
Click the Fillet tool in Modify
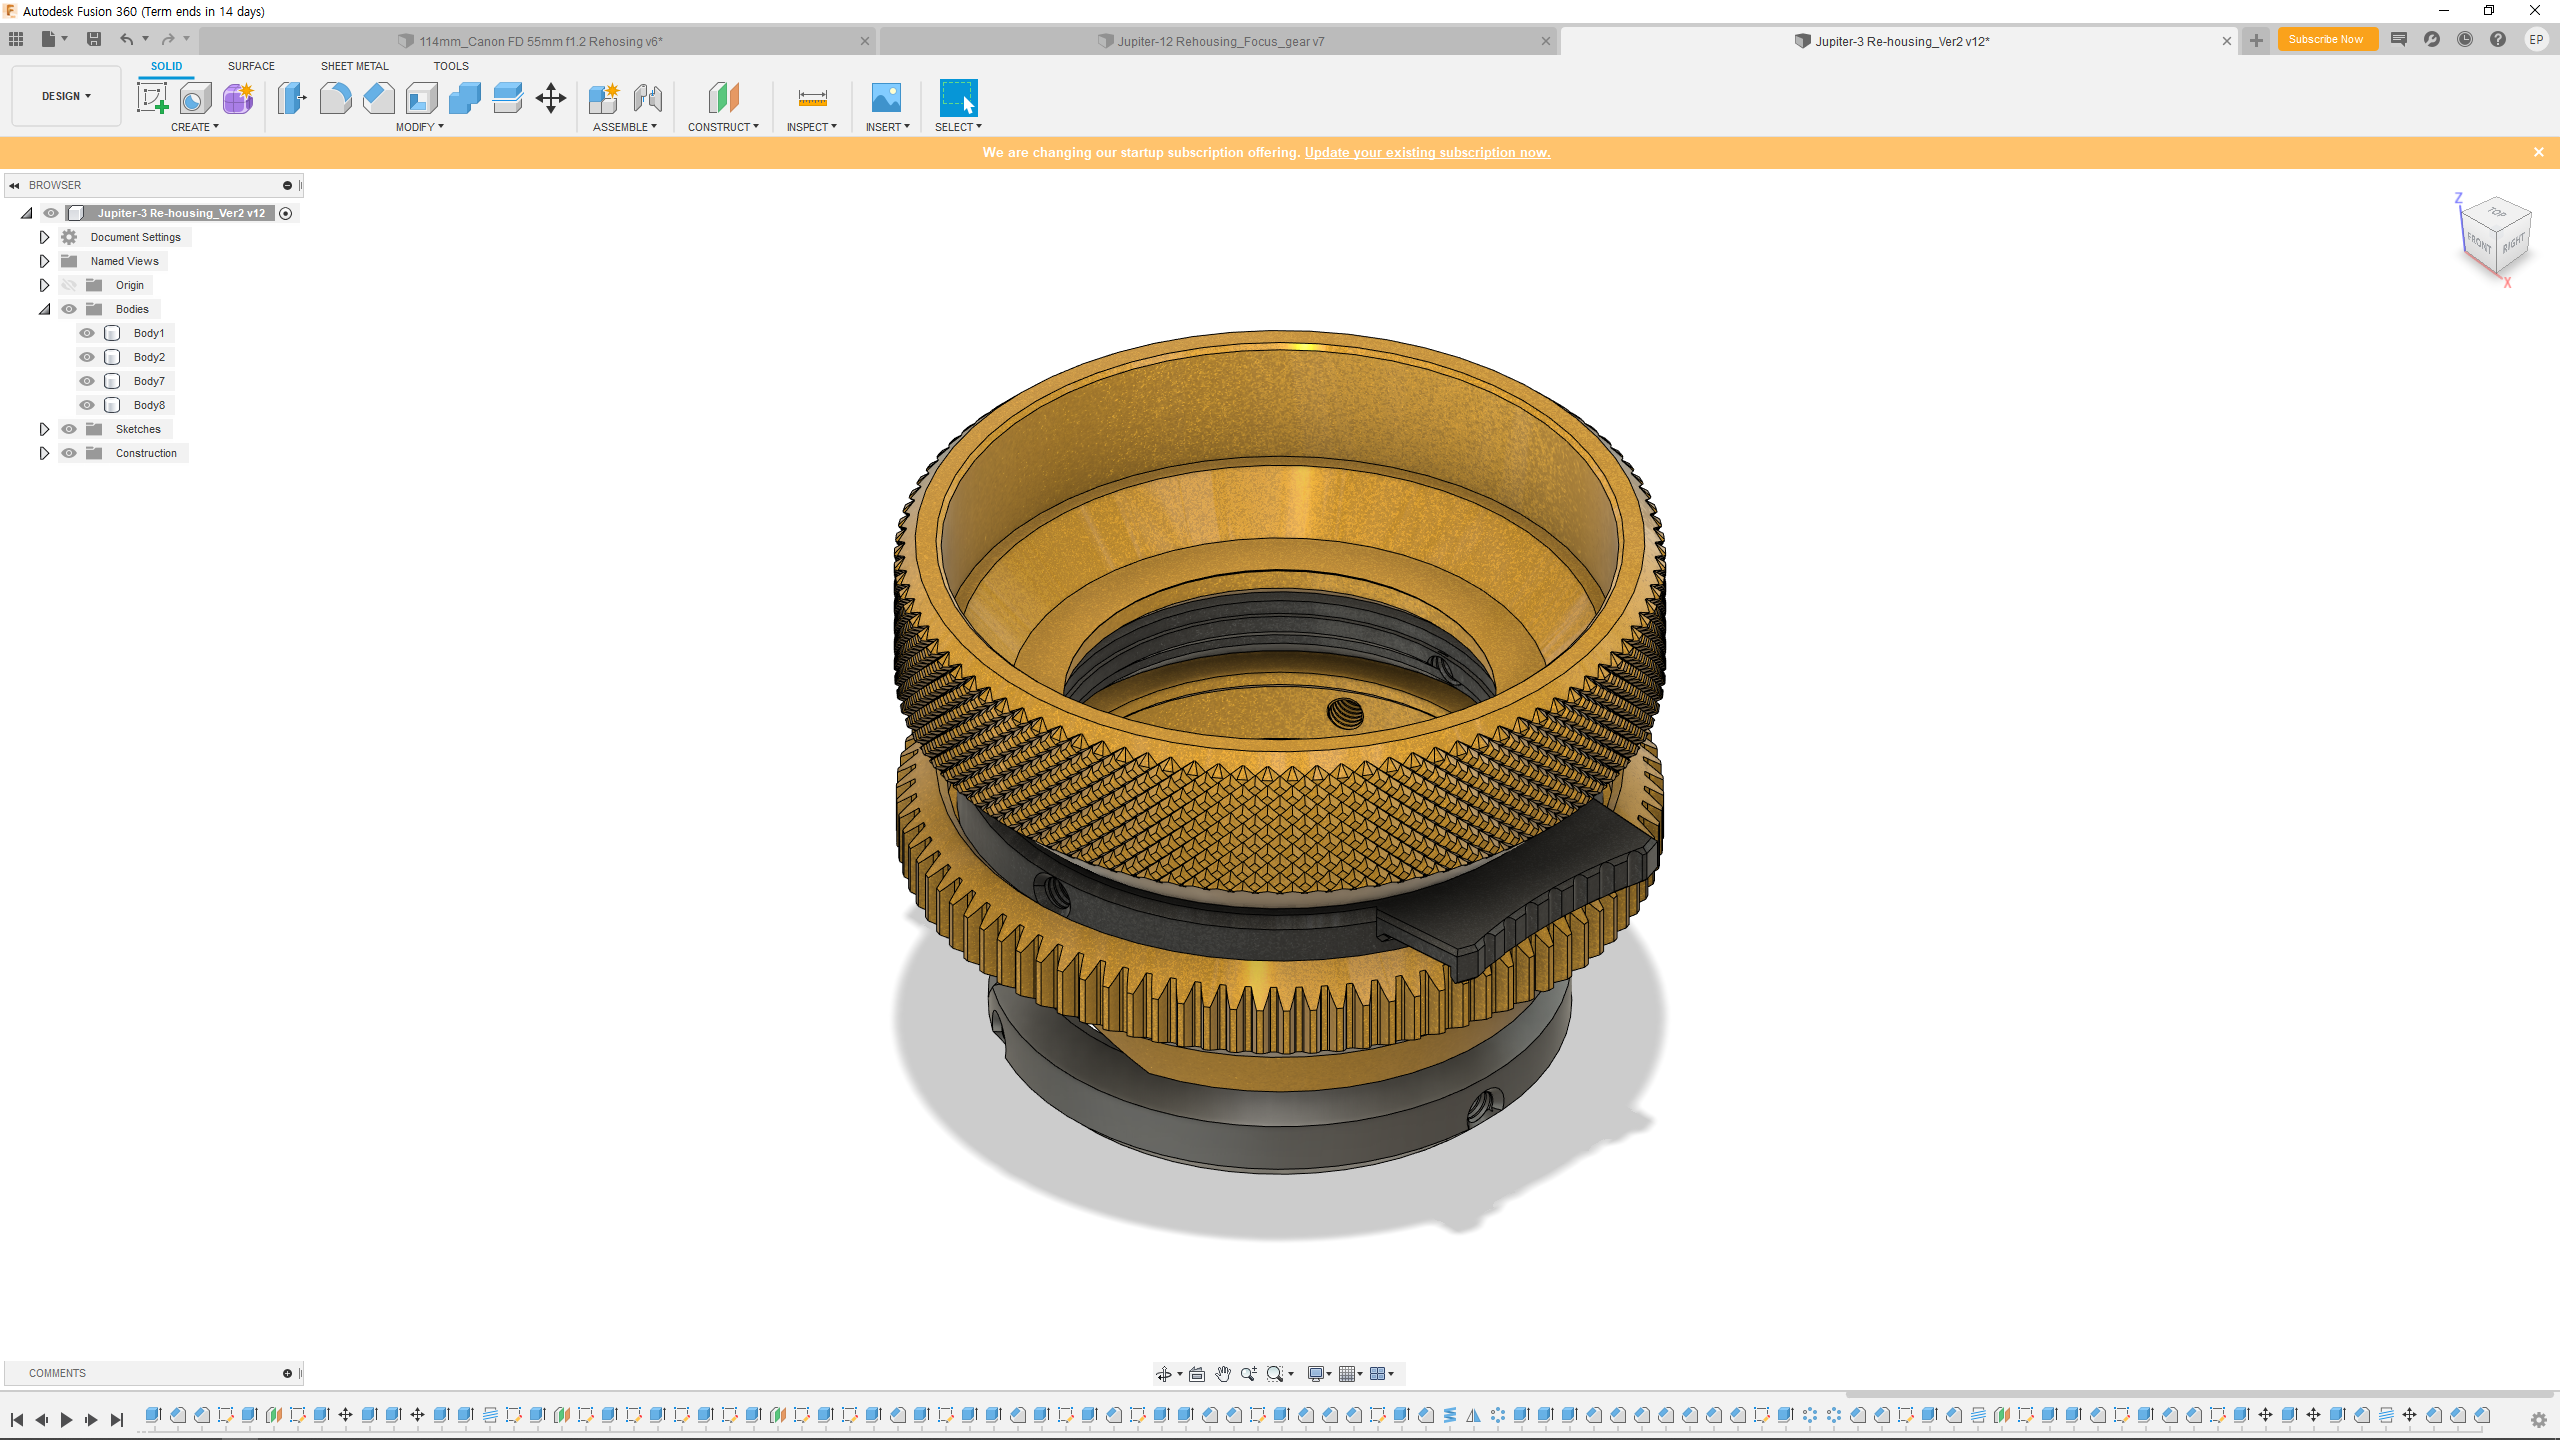coord(335,98)
